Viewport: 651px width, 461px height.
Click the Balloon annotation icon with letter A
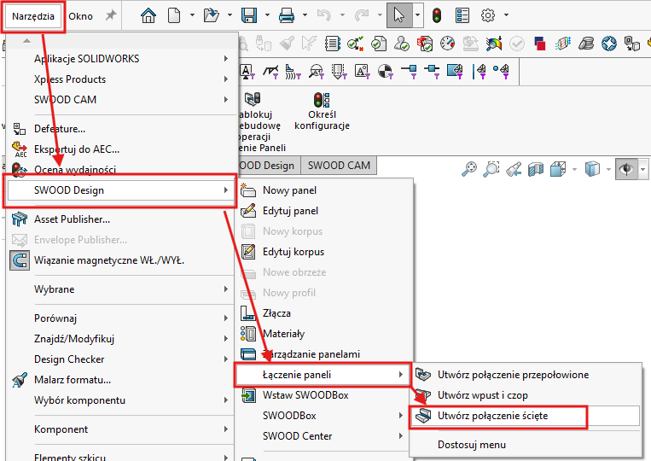248,72
